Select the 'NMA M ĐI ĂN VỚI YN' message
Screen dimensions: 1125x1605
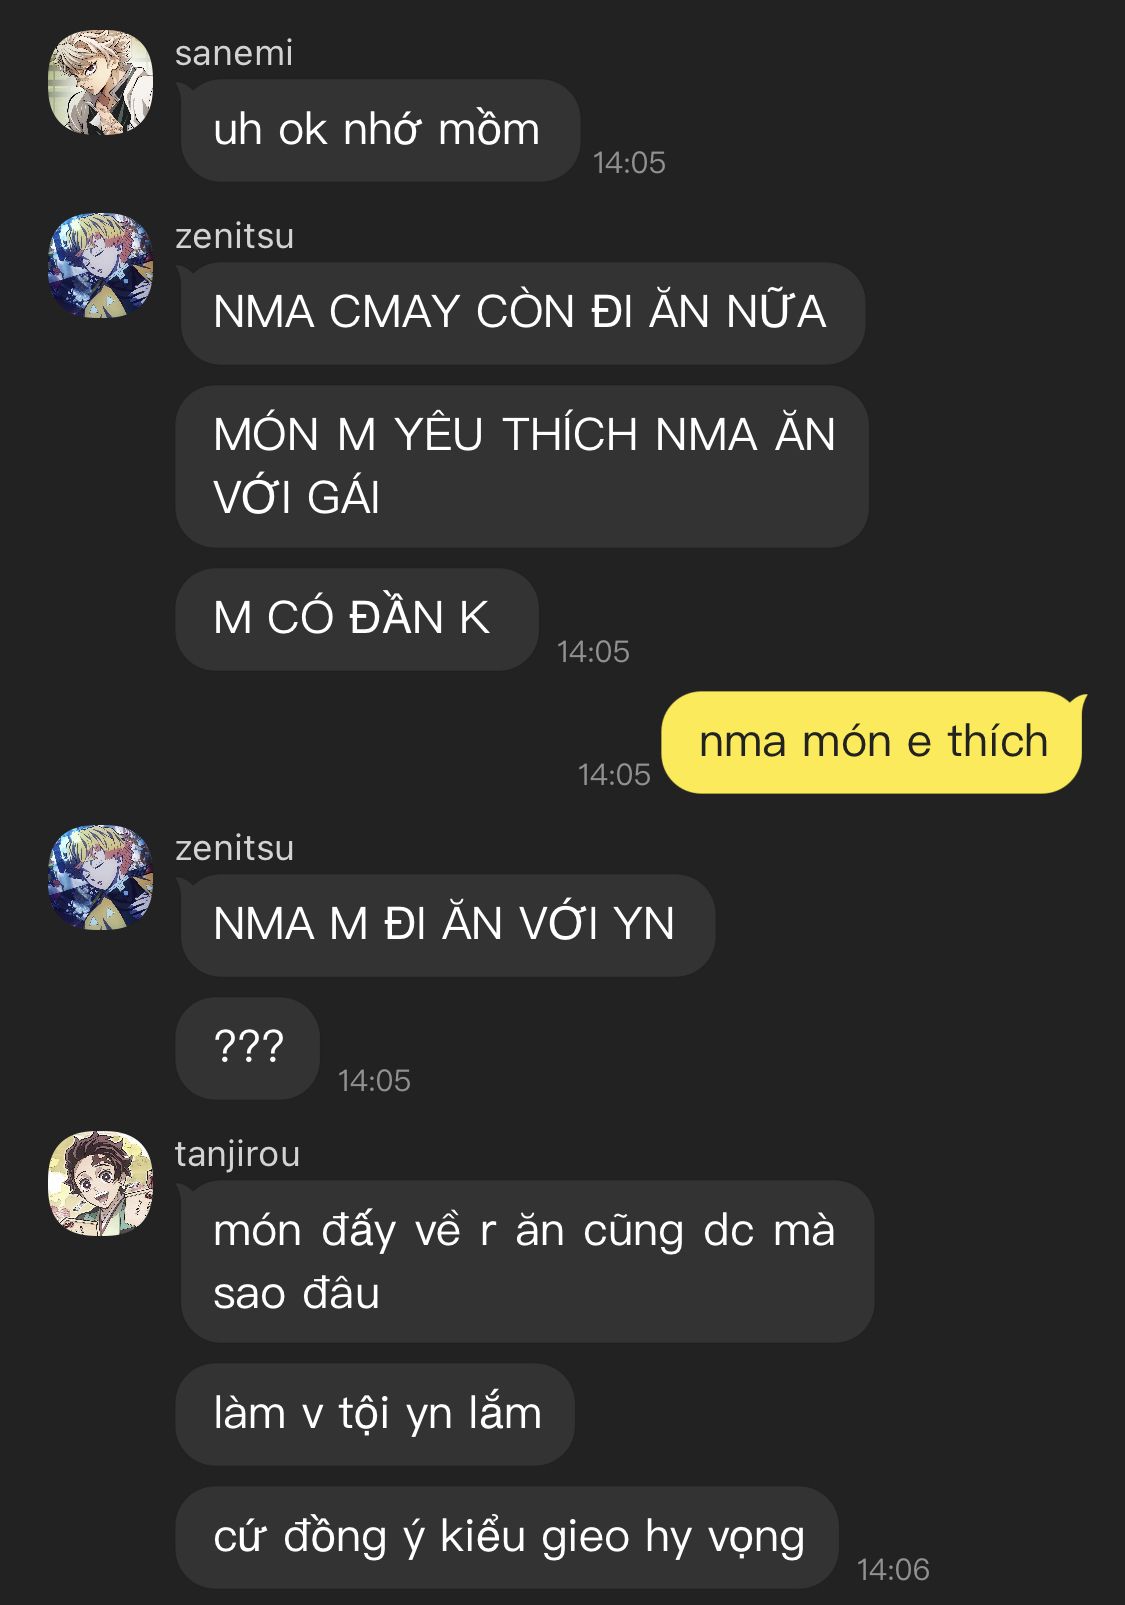[x=446, y=925]
